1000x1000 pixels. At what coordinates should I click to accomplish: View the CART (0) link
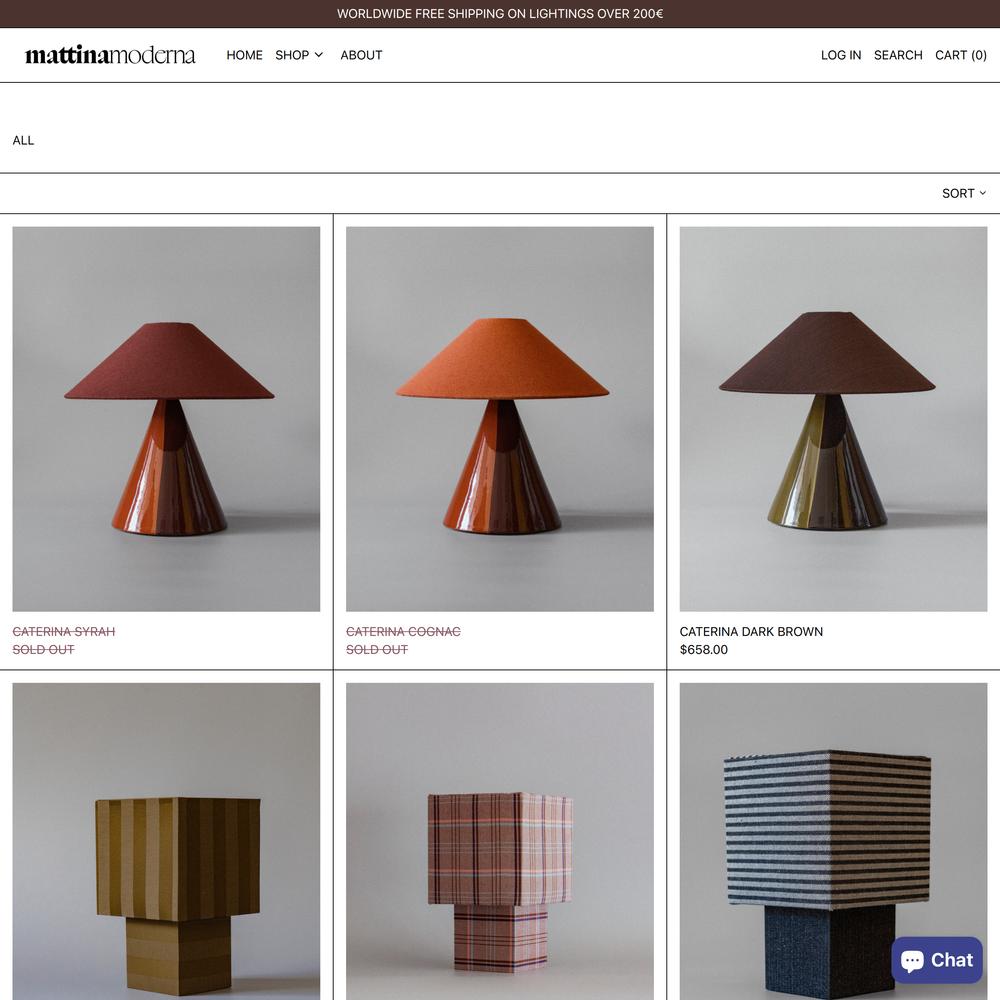coord(960,55)
